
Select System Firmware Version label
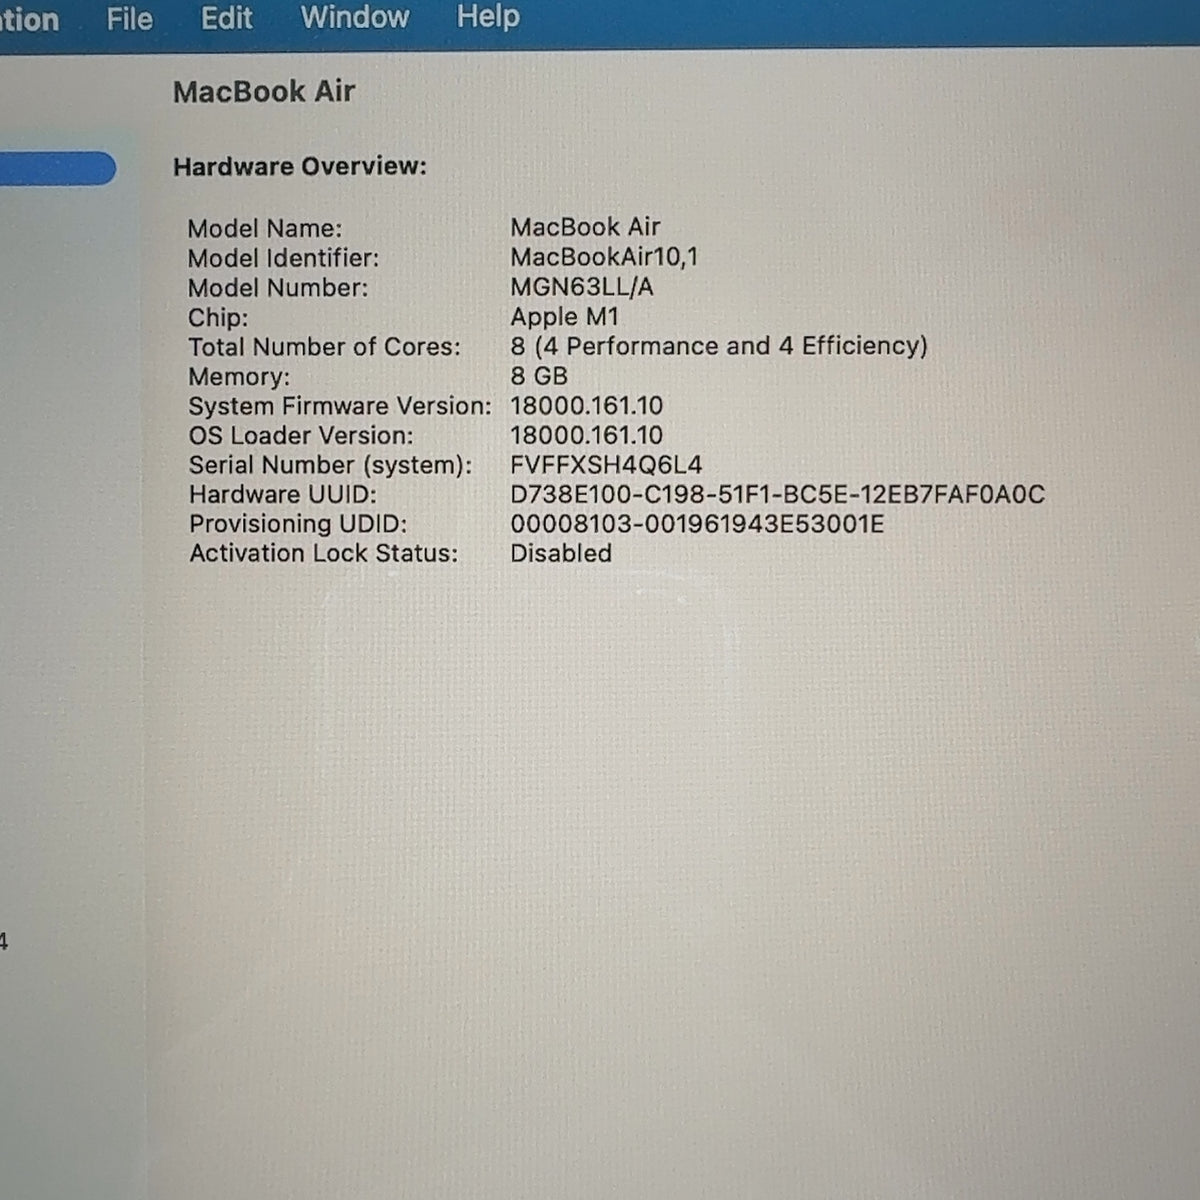pos(340,406)
